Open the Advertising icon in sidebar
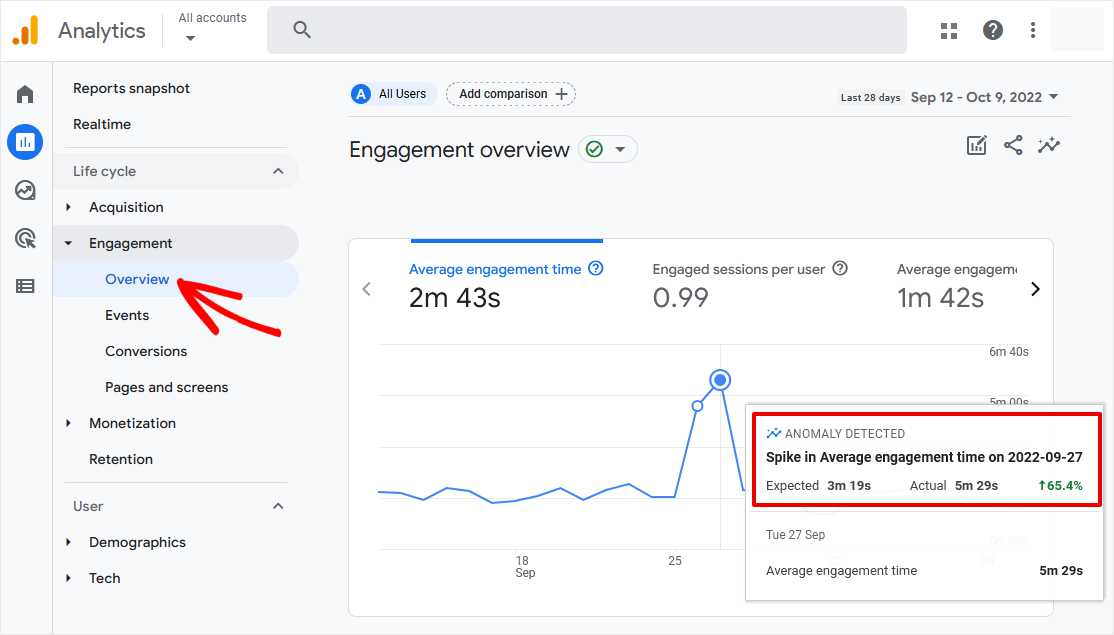 25,238
